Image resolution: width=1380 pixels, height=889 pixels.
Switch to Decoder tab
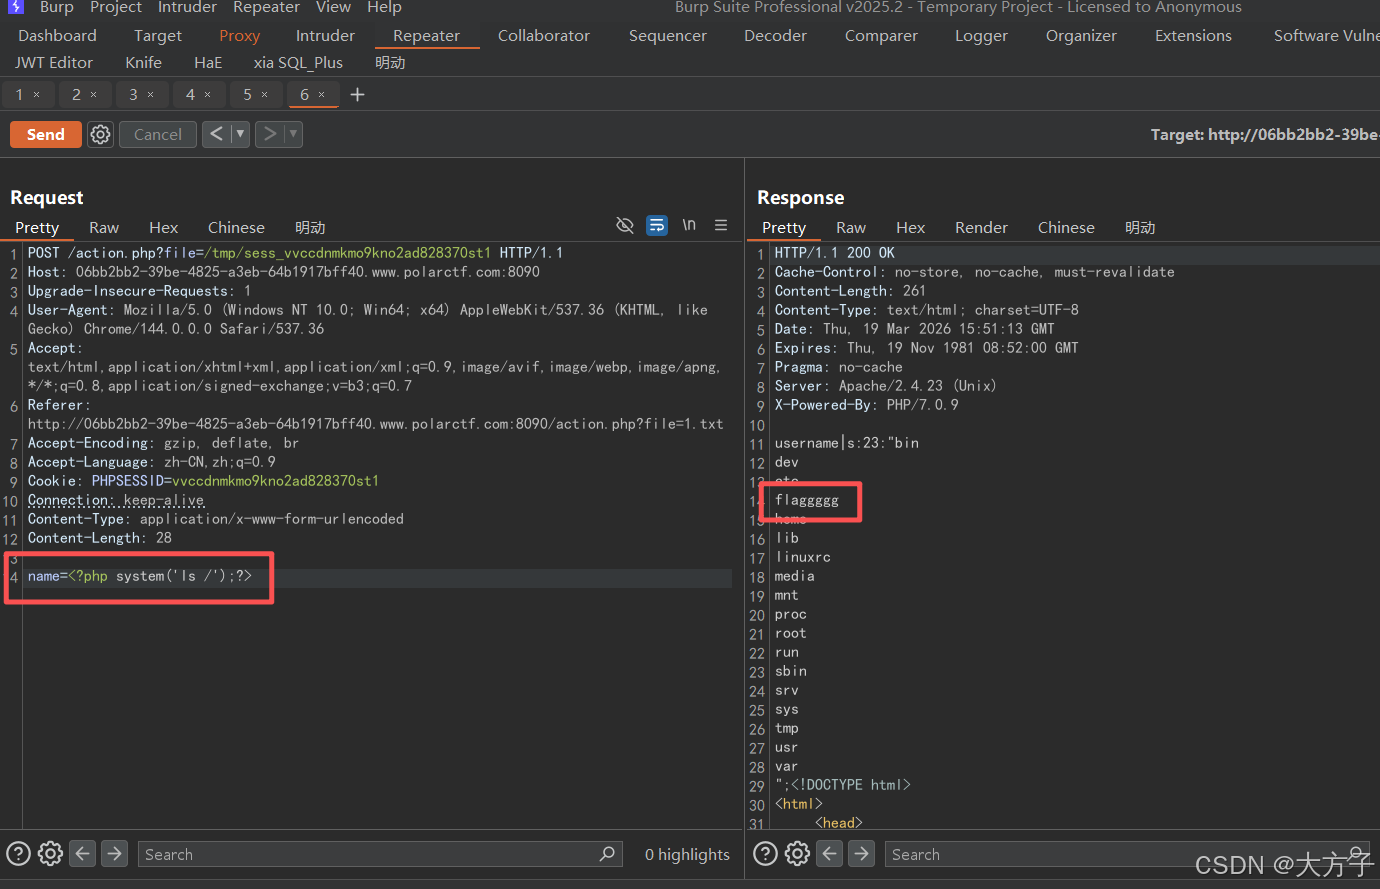pos(775,36)
